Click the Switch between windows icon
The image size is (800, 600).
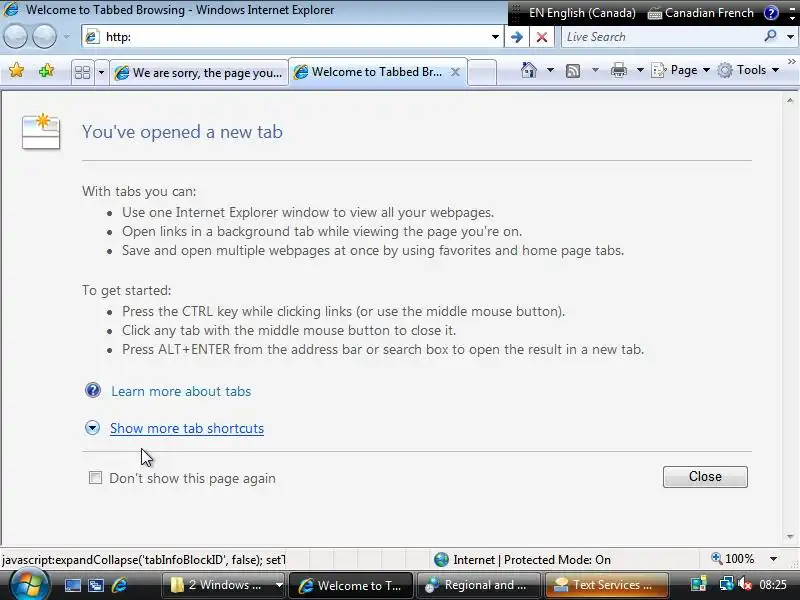coord(95,586)
